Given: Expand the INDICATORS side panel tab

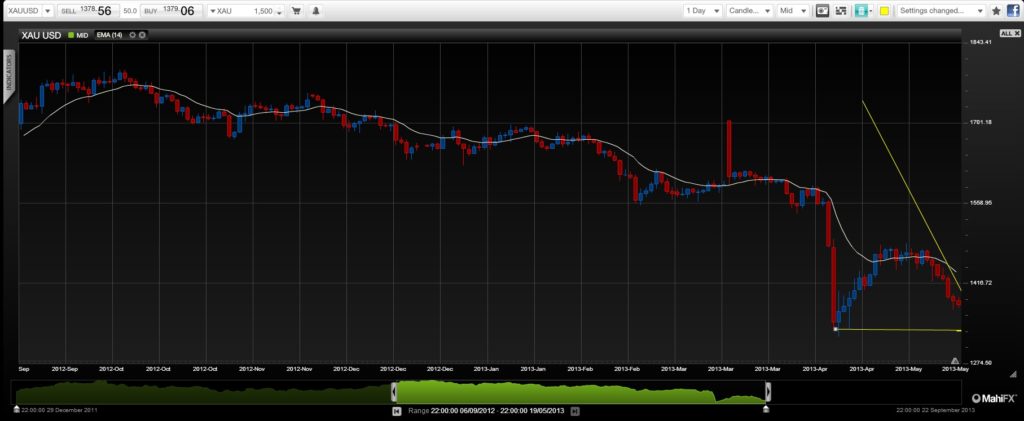Looking at the screenshot, I should point(9,76).
